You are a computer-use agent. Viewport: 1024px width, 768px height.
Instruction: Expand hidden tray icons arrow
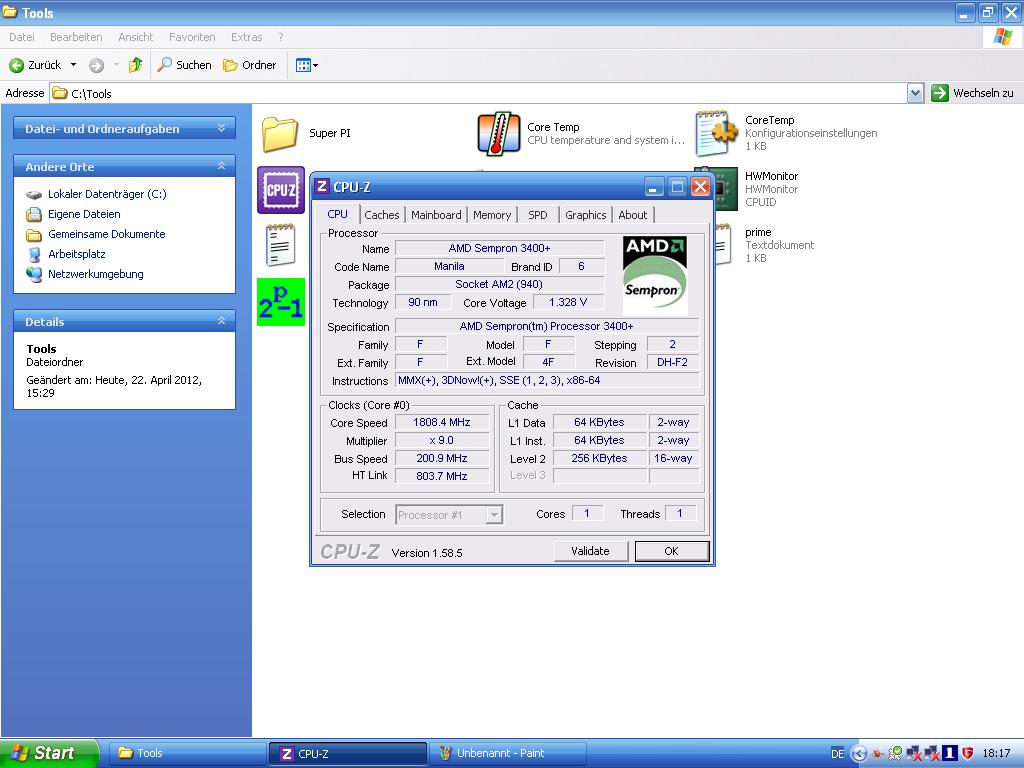click(859, 754)
